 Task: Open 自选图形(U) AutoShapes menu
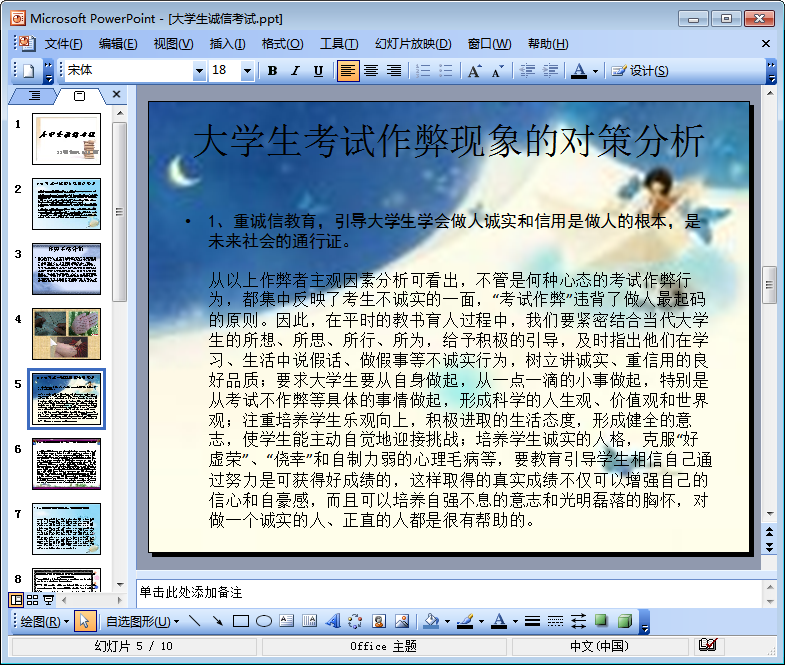tap(142, 621)
